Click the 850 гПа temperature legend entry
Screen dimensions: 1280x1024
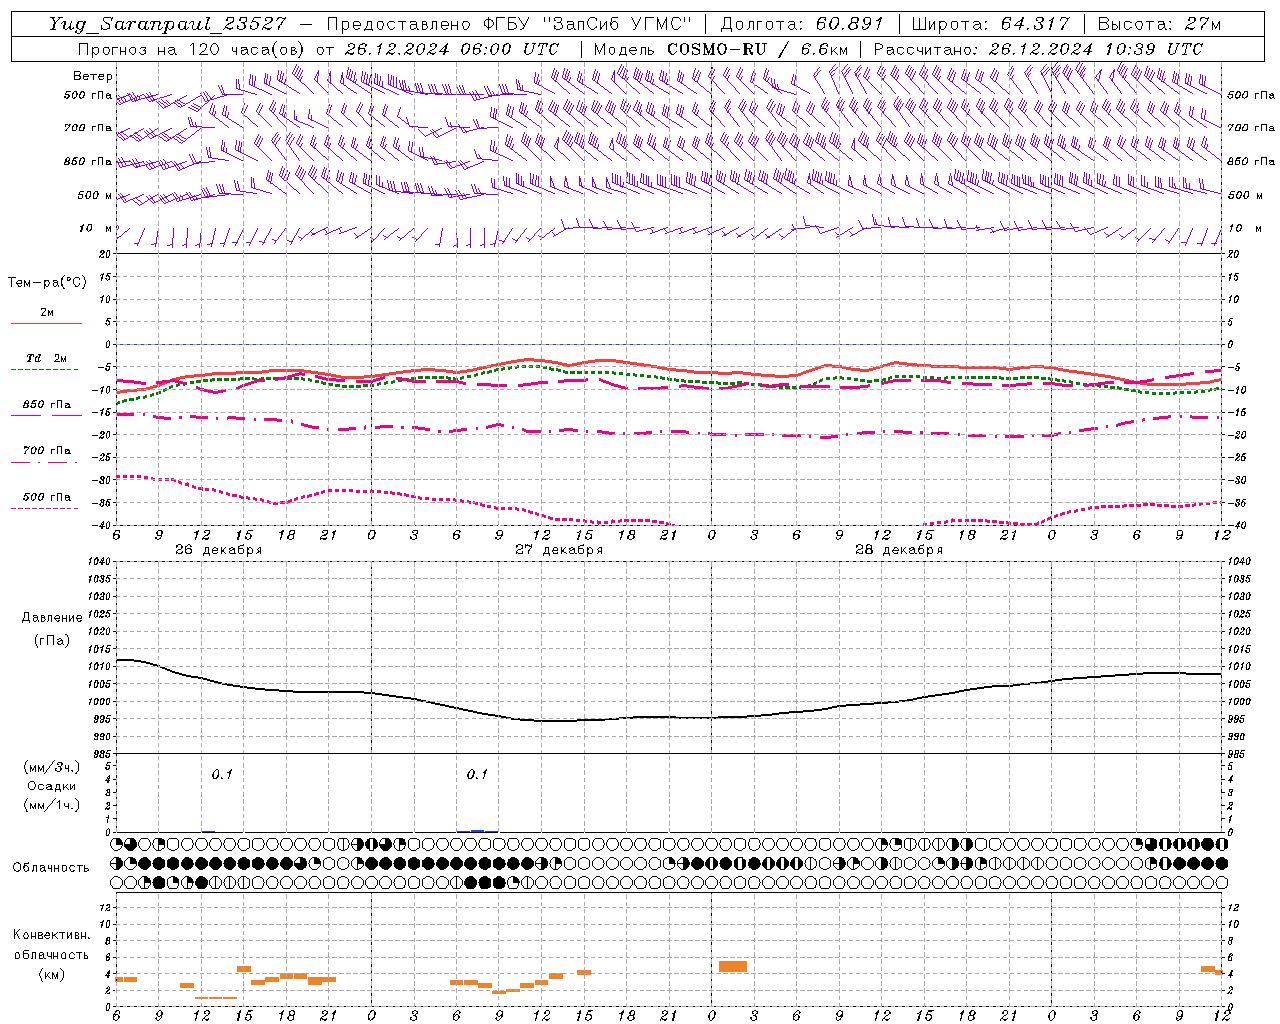point(47,405)
